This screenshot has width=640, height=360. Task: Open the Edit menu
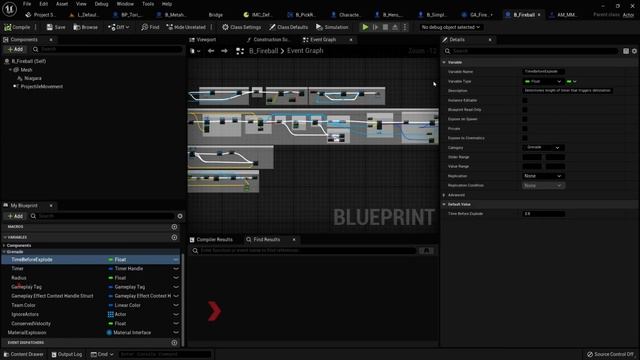(44, 4)
